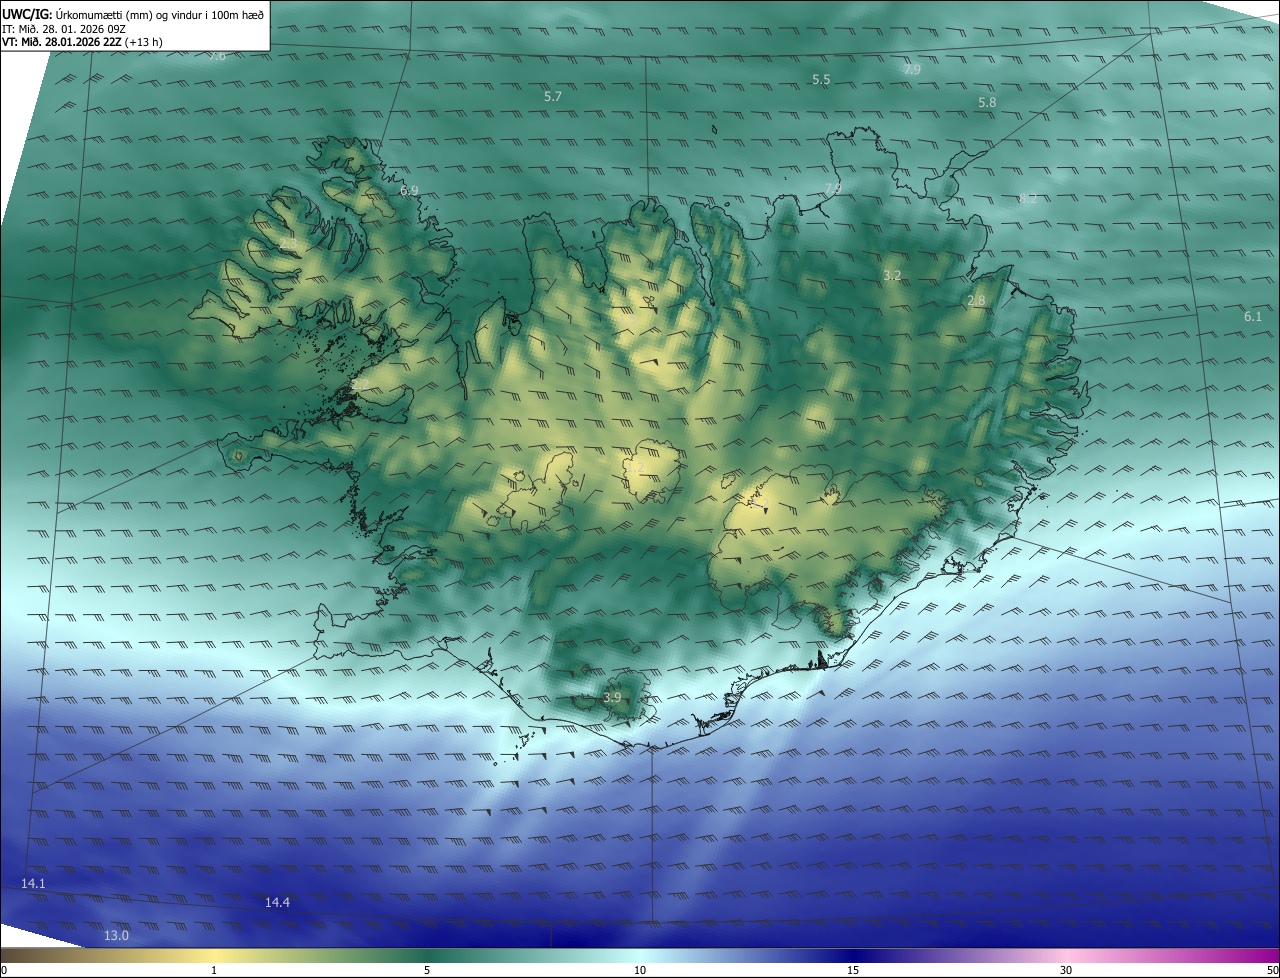The height and width of the screenshot is (978, 1280).
Task: Click the 2.3 value in the Westfjords
Action: point(288,244)
